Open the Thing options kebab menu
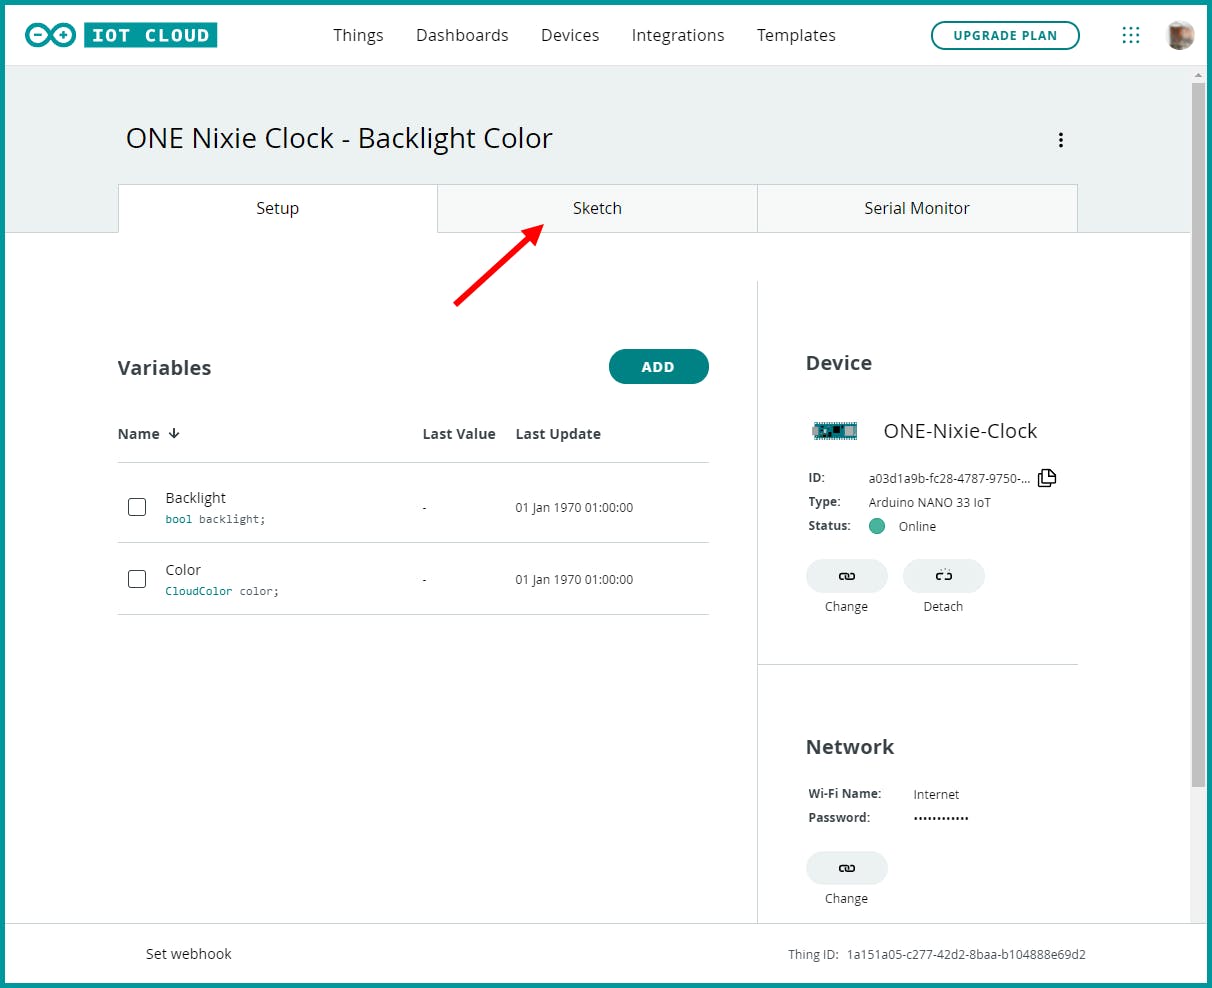Screen dimensions: 1212x988 coord(1061,140)
